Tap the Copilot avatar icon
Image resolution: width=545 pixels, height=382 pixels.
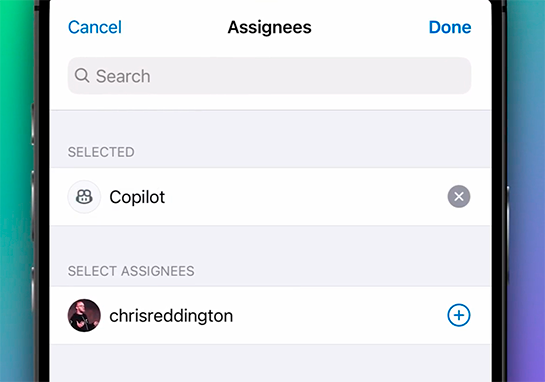coord(84,197)
